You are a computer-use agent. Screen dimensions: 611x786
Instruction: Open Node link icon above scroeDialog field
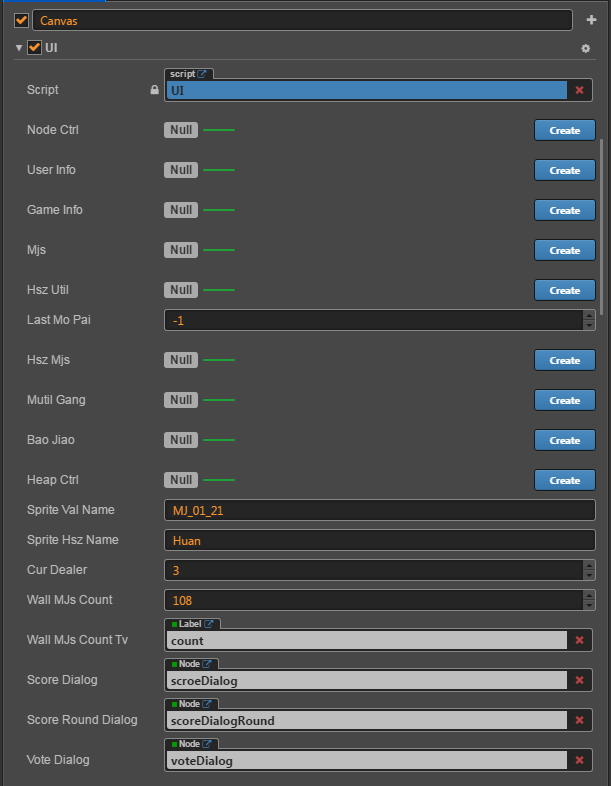(207, 664)
